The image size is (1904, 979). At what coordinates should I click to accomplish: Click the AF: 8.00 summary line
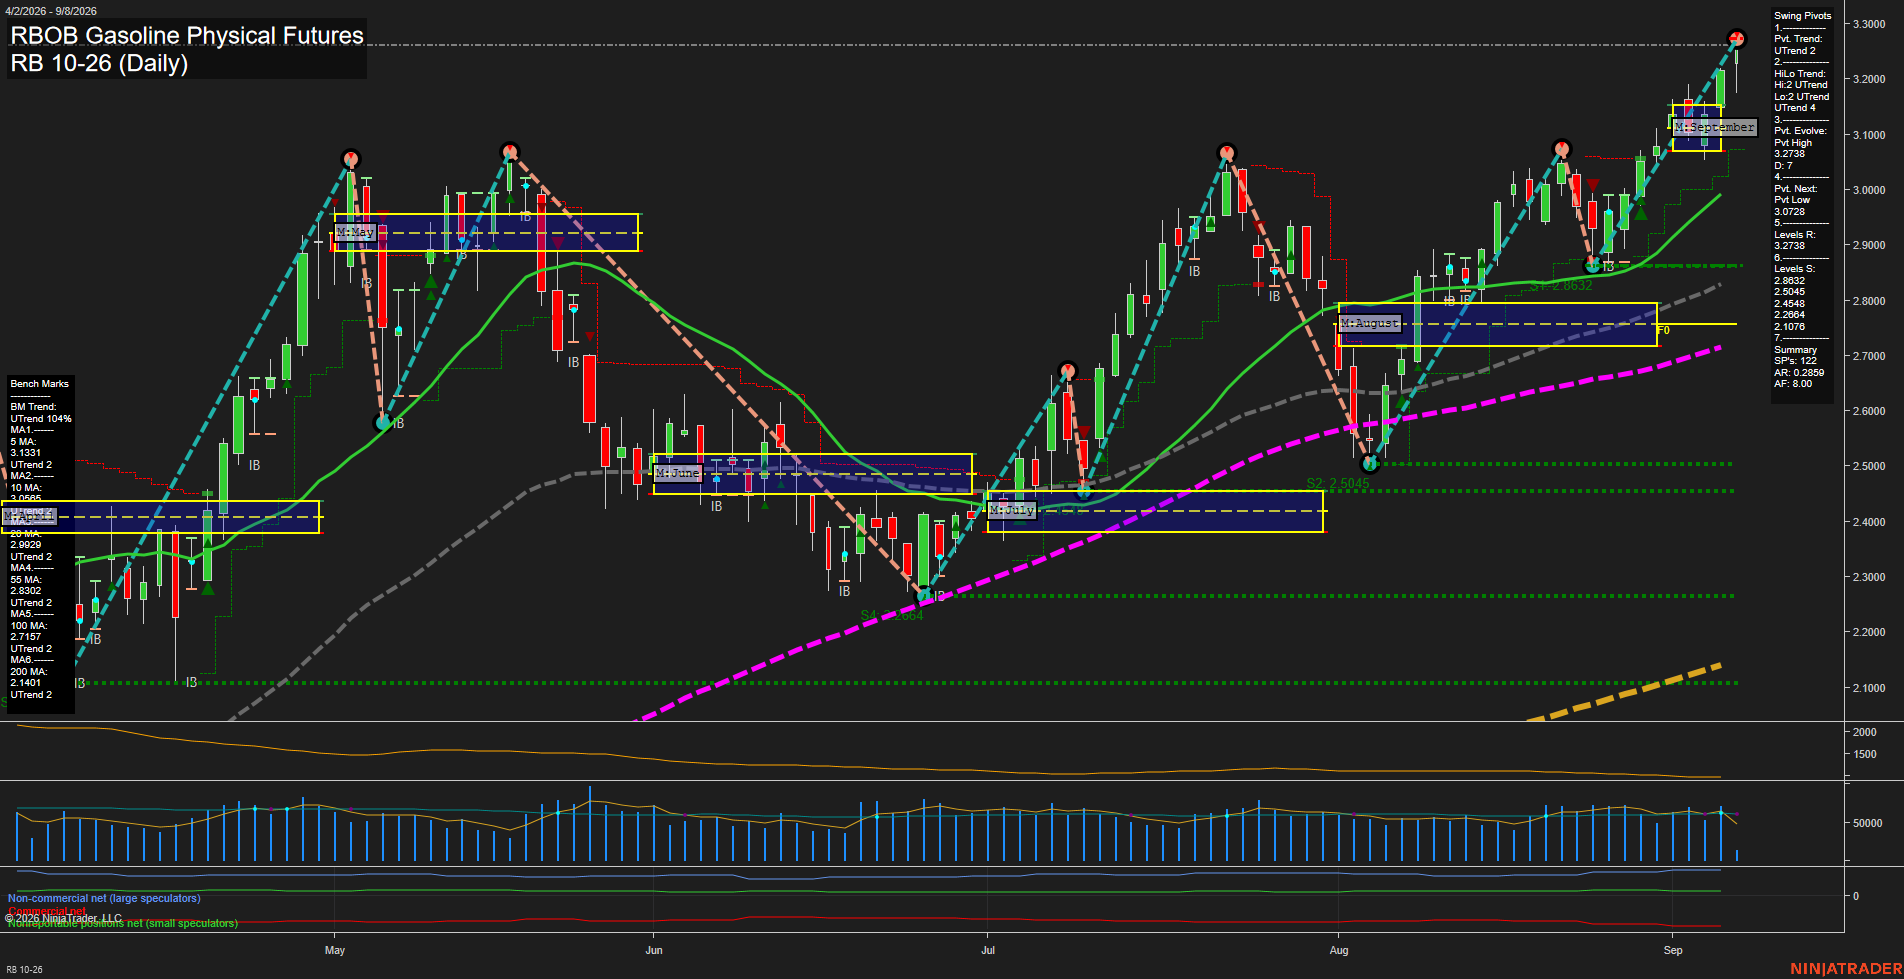pyautogui.click(x=1793, y=384)
